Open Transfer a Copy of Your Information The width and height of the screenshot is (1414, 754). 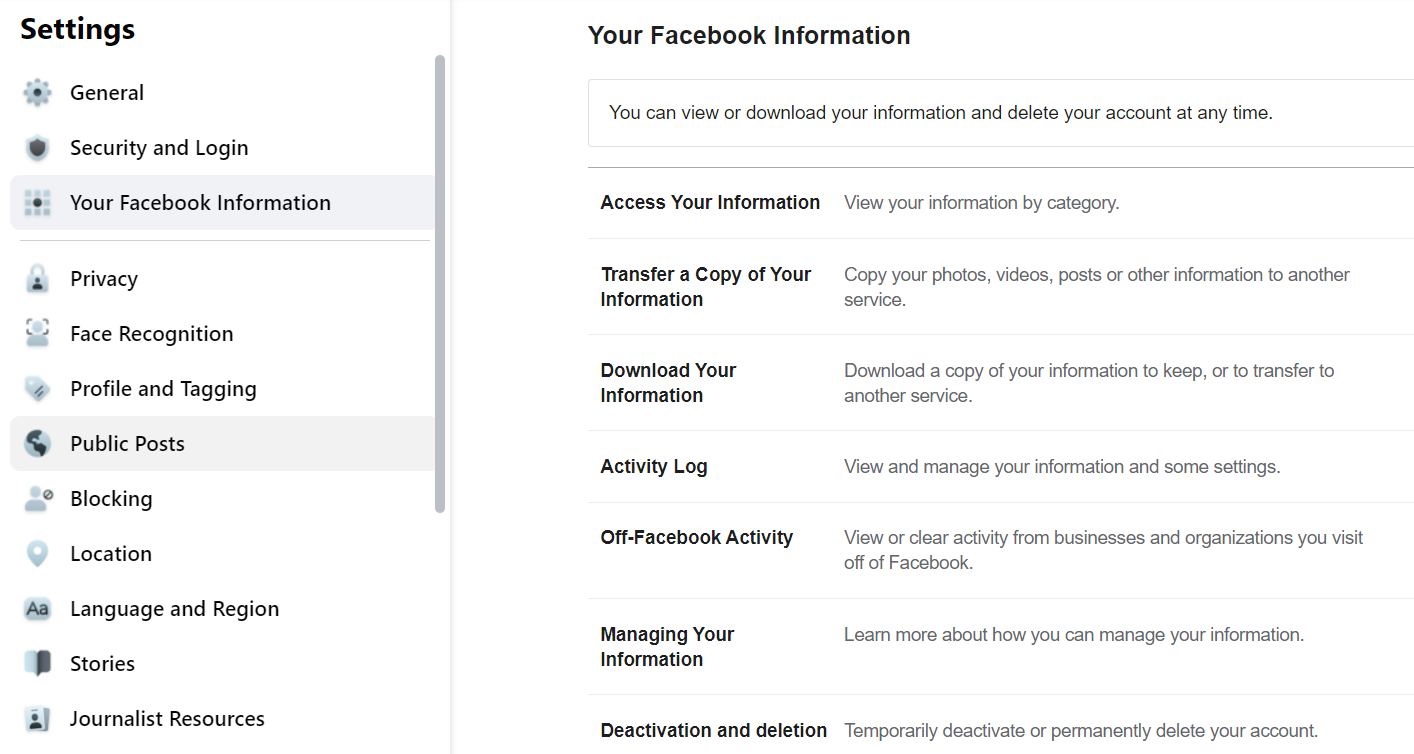coord(1001,287)
